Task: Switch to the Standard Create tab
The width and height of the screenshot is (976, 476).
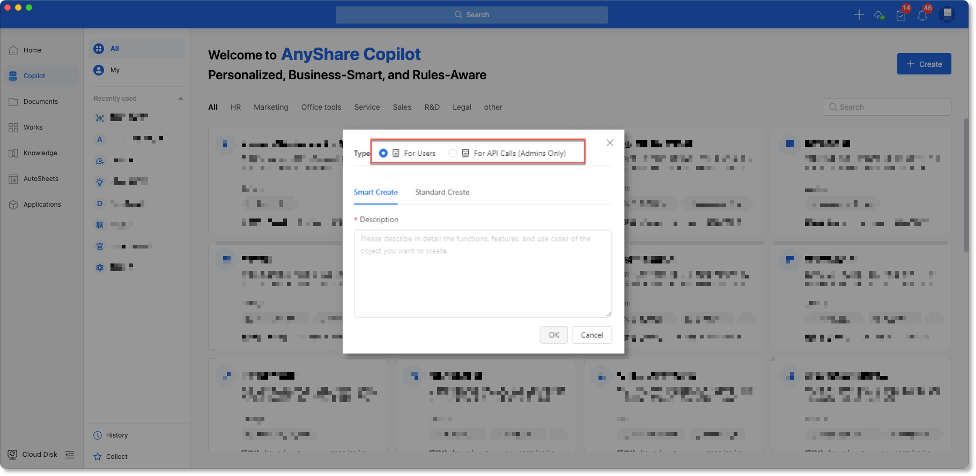Action: tap(442, 192)
